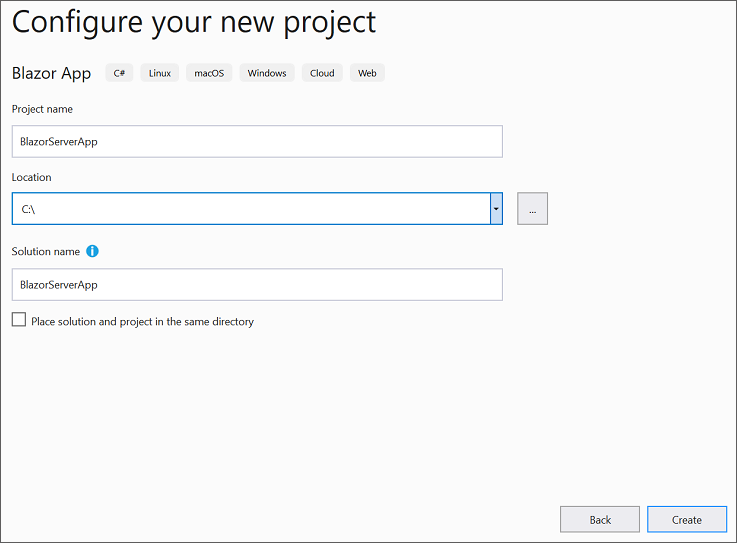Click the Solution name text field

tap(257, 285)
